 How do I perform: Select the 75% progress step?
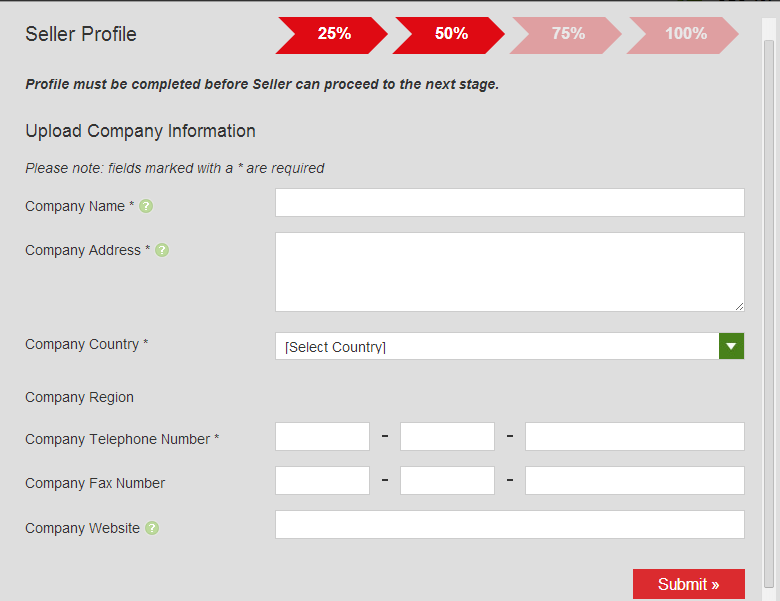567,34
